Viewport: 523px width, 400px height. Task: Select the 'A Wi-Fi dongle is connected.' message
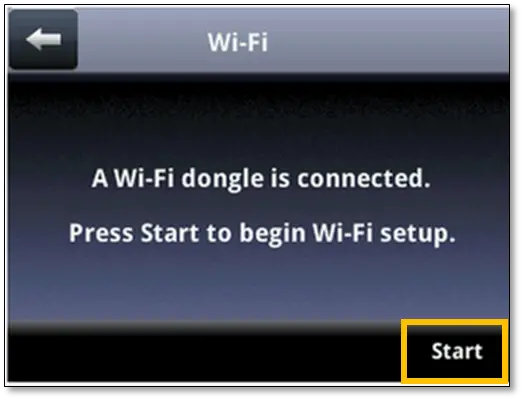261,178
